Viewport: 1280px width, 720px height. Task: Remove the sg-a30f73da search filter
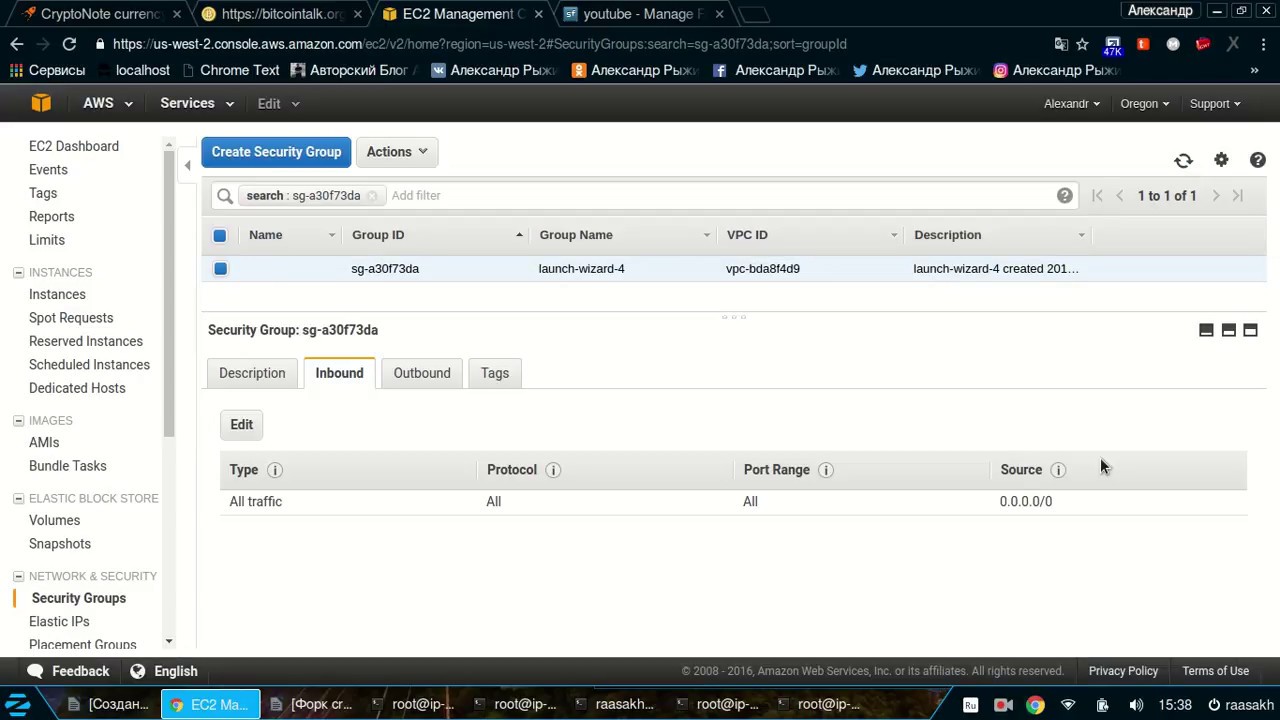coord(371,196)
